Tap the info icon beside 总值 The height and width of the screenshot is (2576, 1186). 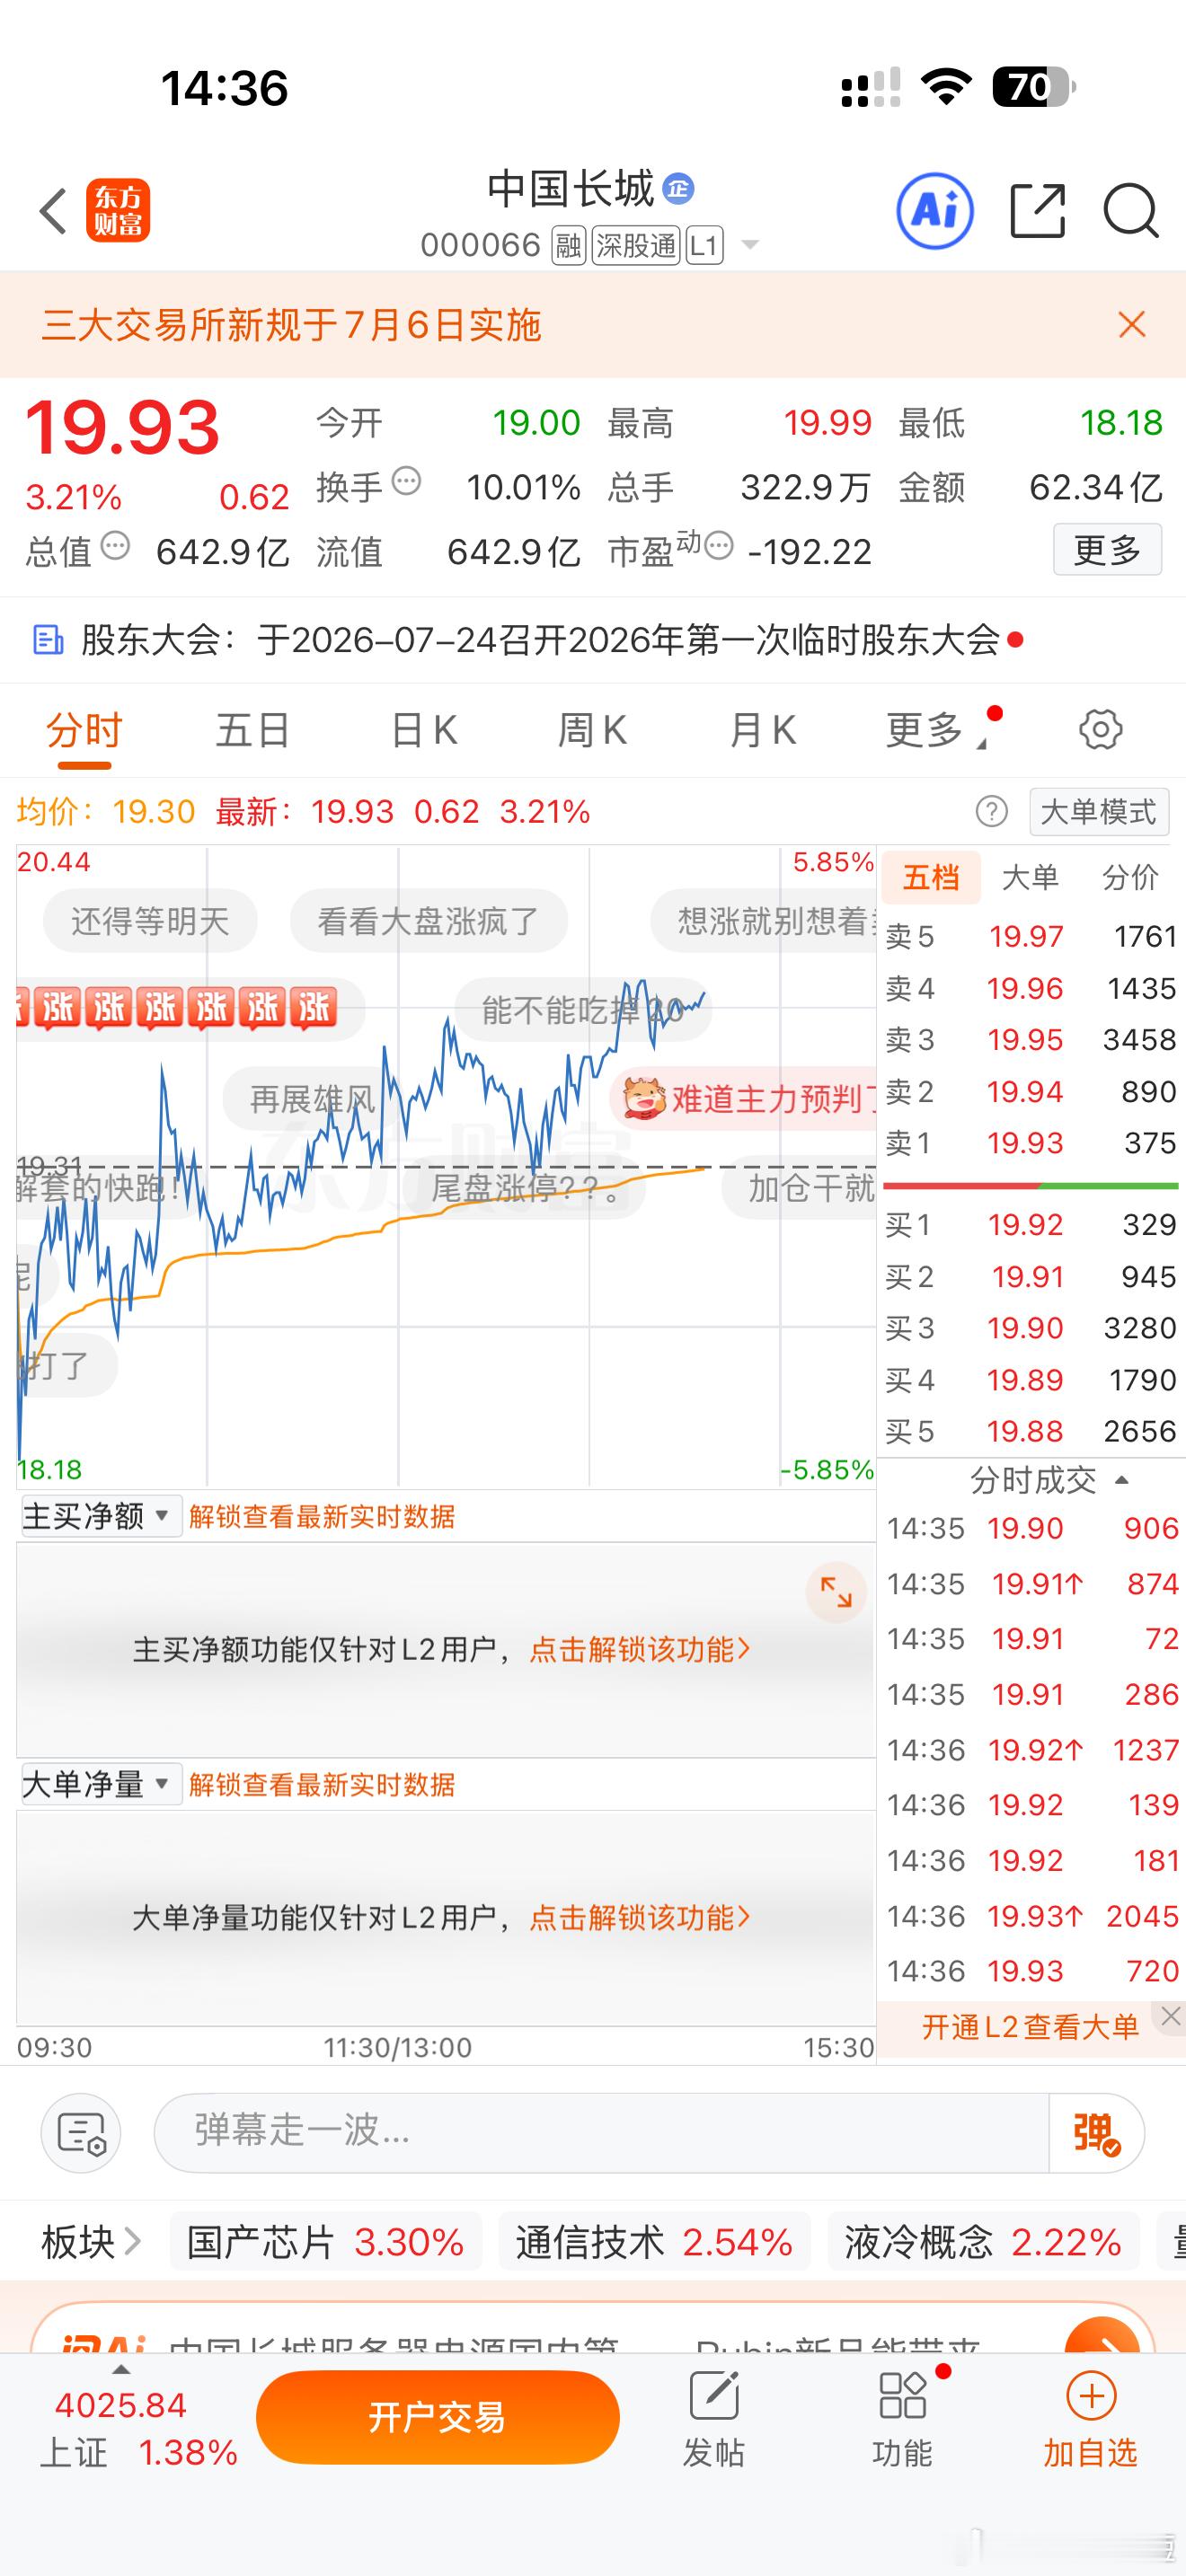(x=115, y=546)
